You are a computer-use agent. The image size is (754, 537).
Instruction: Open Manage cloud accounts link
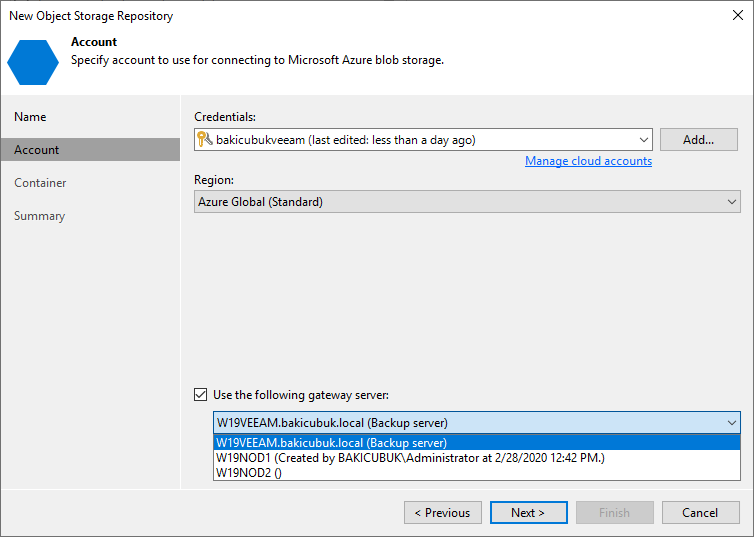(588, 161)
